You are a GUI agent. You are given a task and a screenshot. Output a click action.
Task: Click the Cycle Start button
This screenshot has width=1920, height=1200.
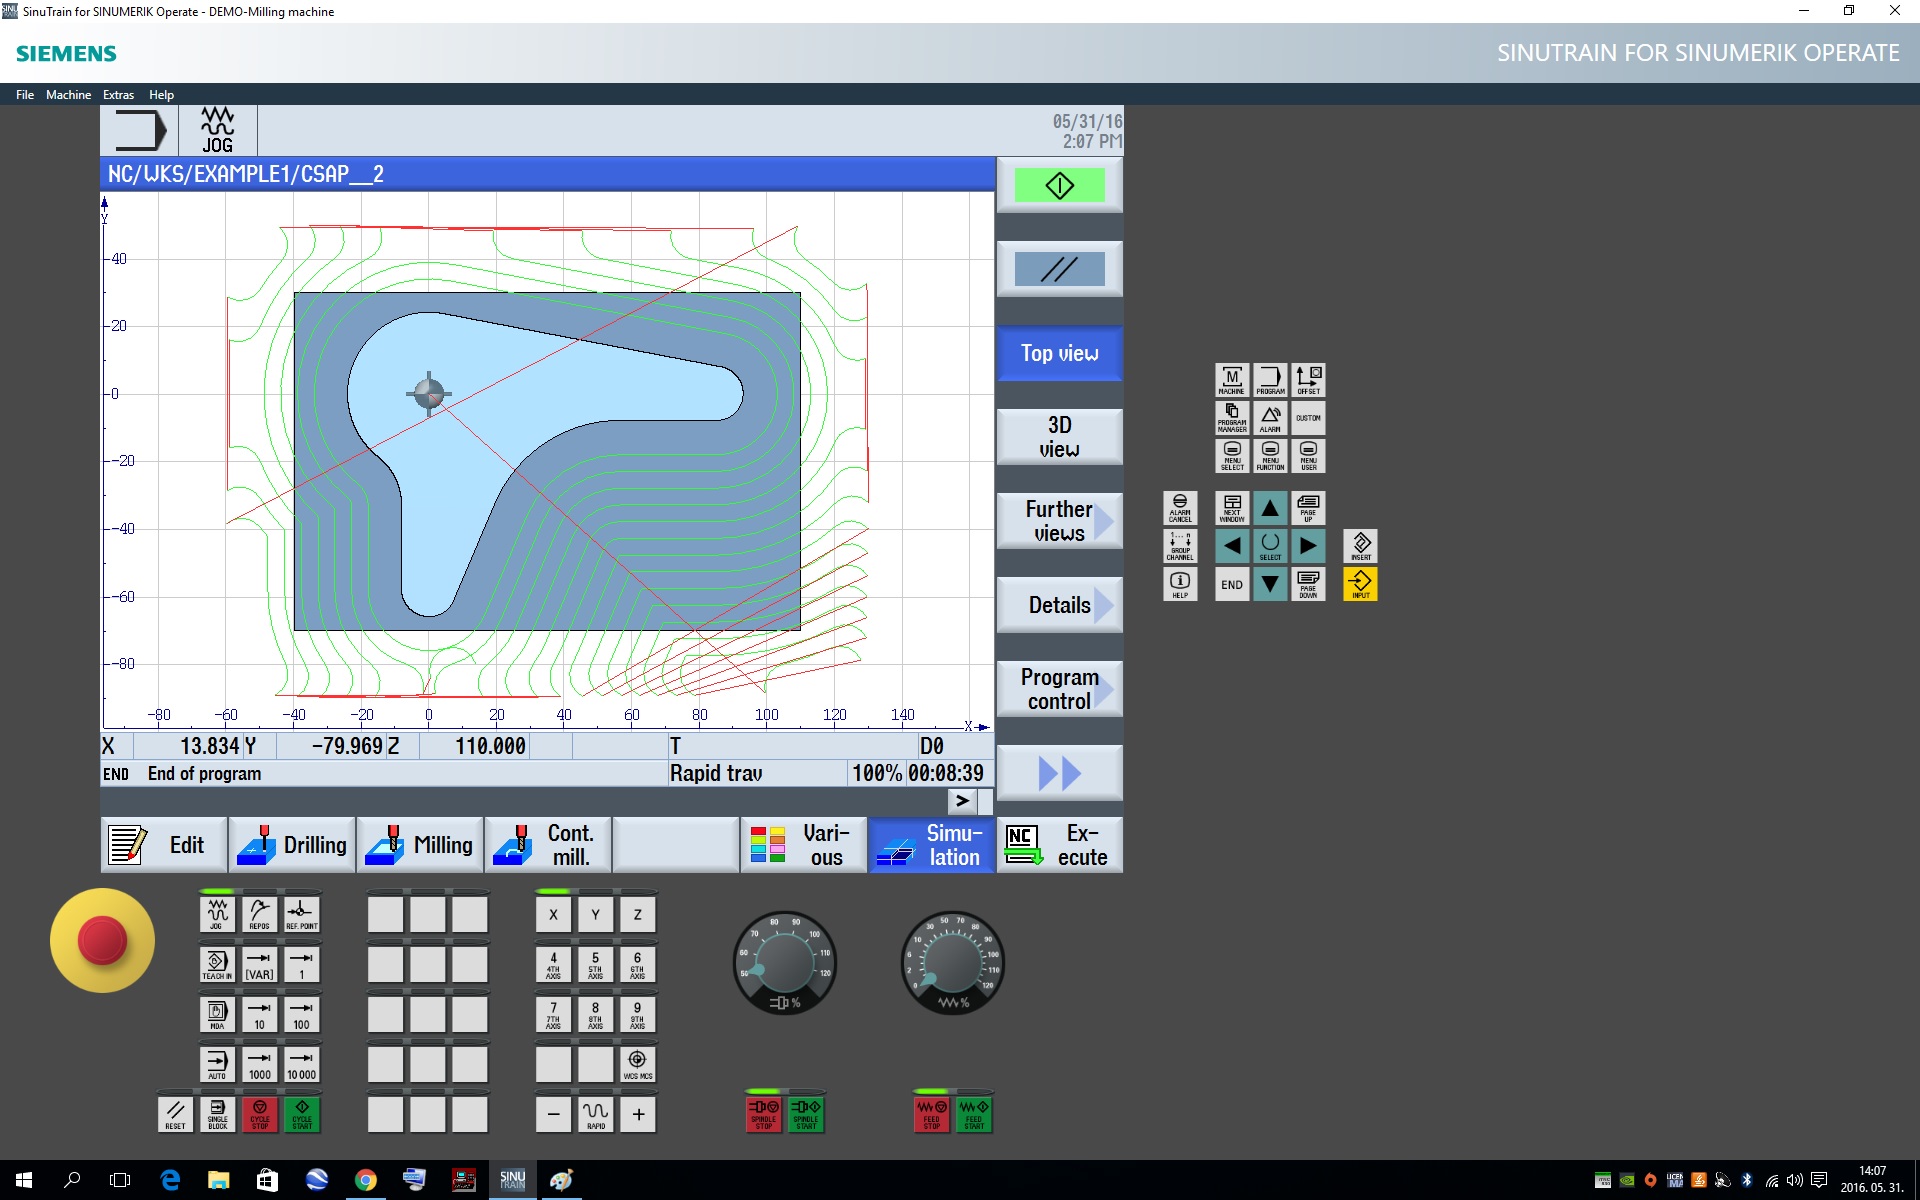click(x=302, y=1113)
